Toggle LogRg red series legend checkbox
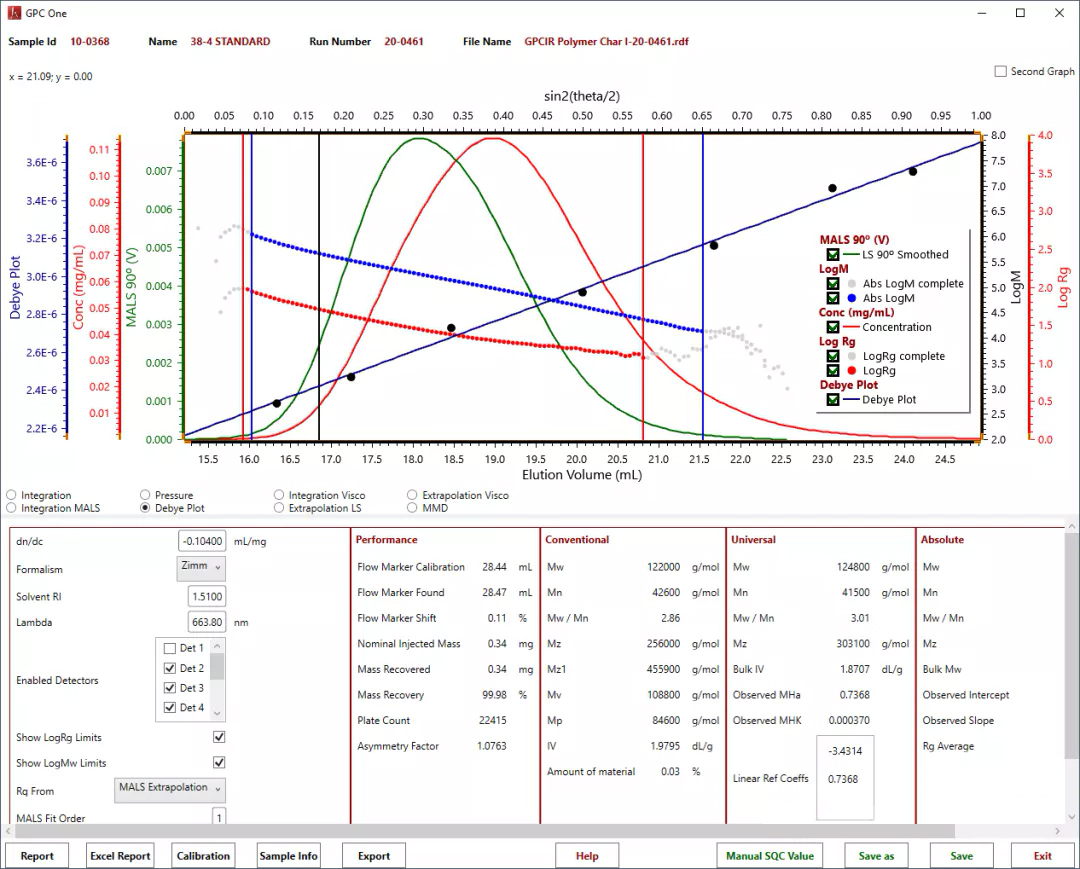 tap(833, 370)
